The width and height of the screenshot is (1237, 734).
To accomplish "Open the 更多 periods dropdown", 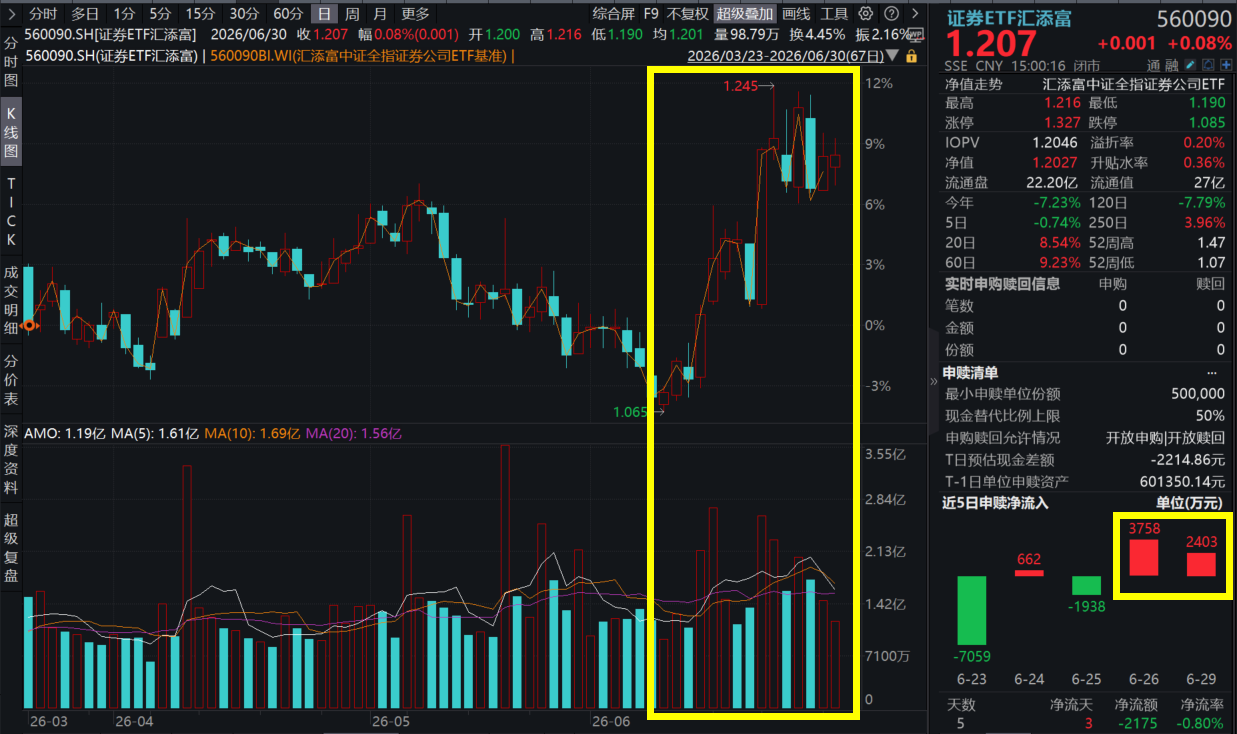I will click(415, 14).
